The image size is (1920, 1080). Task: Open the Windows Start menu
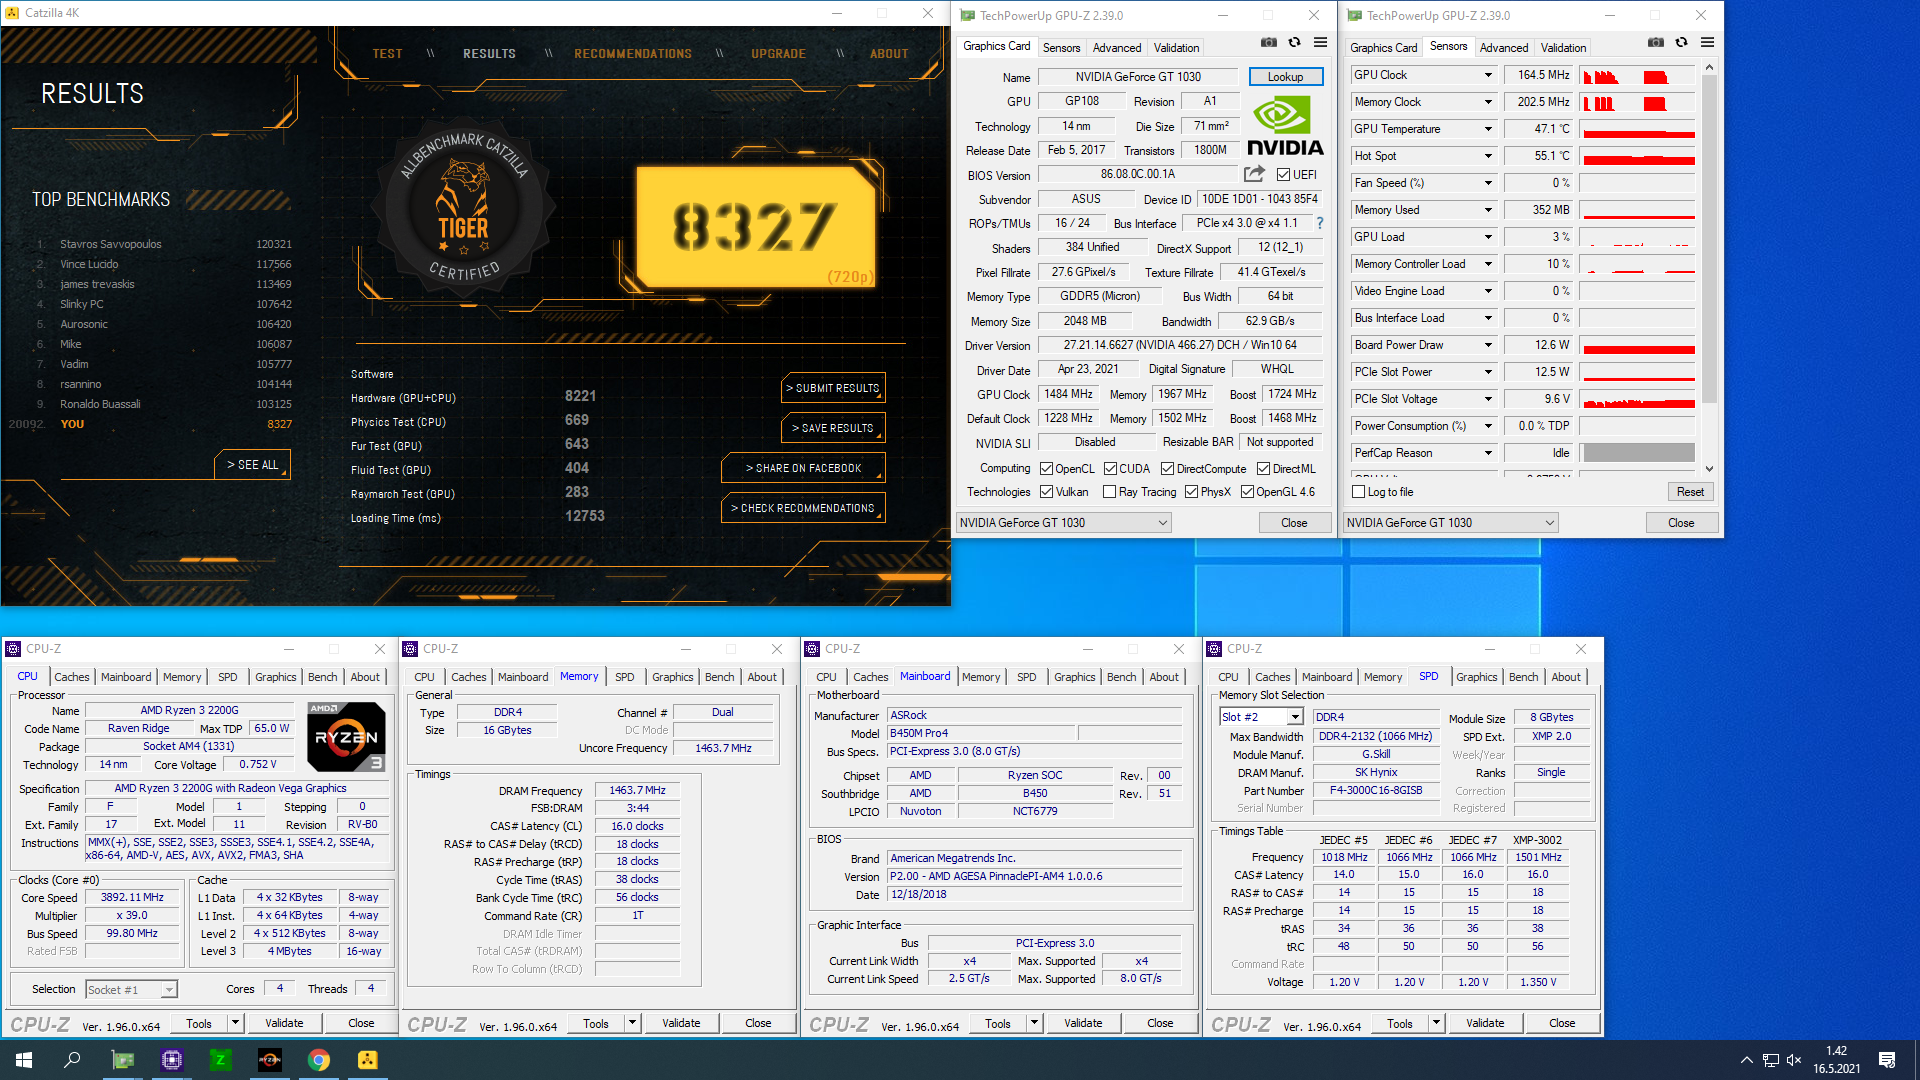24,1060
